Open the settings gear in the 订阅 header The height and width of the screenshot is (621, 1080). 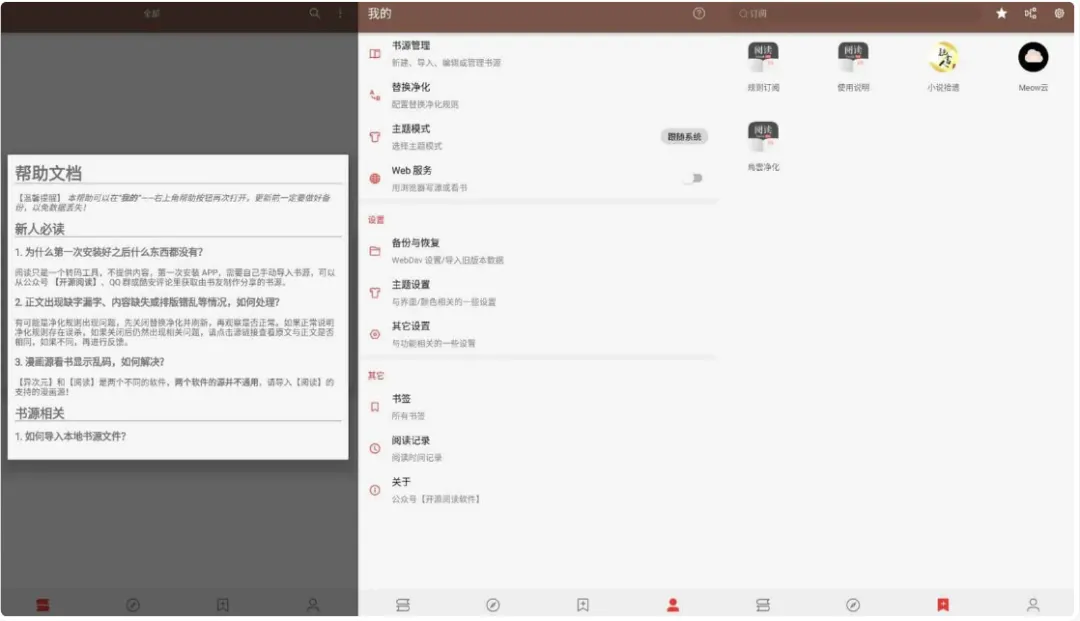[x=1059, y=13]
